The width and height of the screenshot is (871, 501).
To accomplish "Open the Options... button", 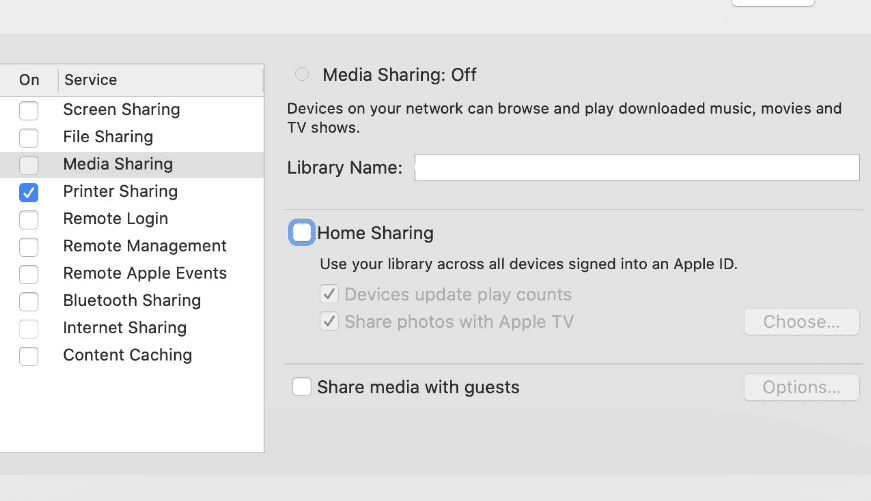I will click(801, 387).
